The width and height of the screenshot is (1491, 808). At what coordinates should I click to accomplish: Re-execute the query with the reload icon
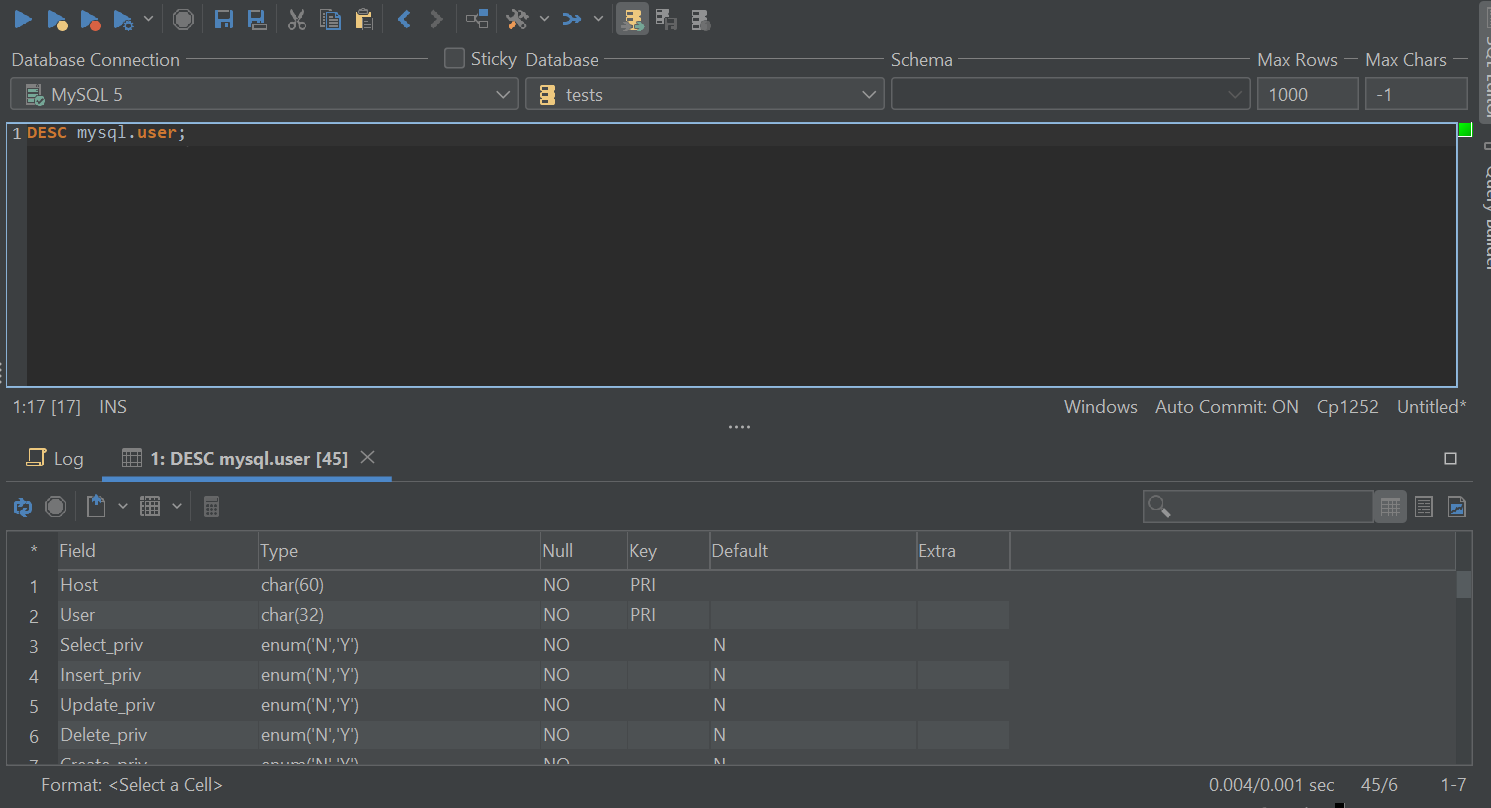pos(23,506)
